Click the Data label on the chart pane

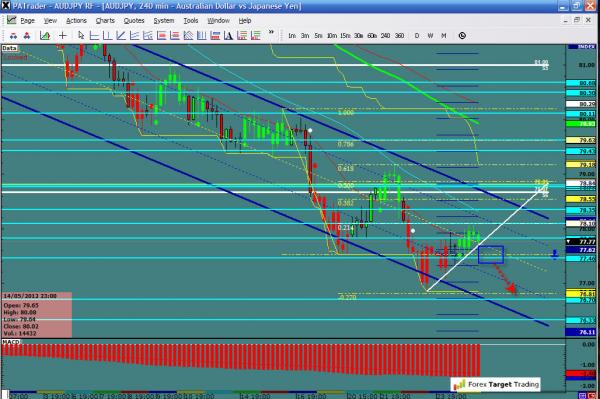9,48
